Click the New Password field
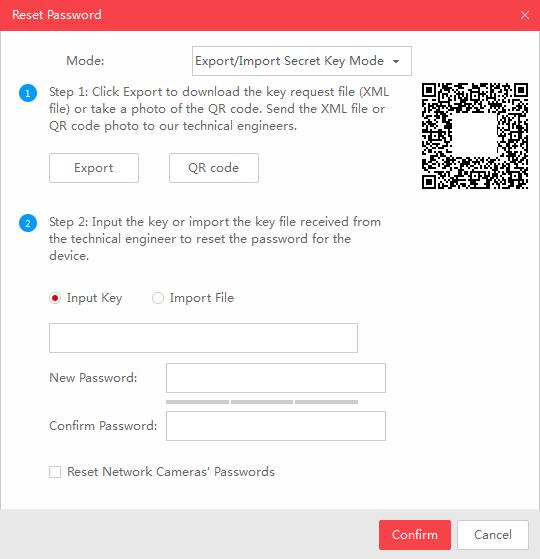 (x=276, y=378)
